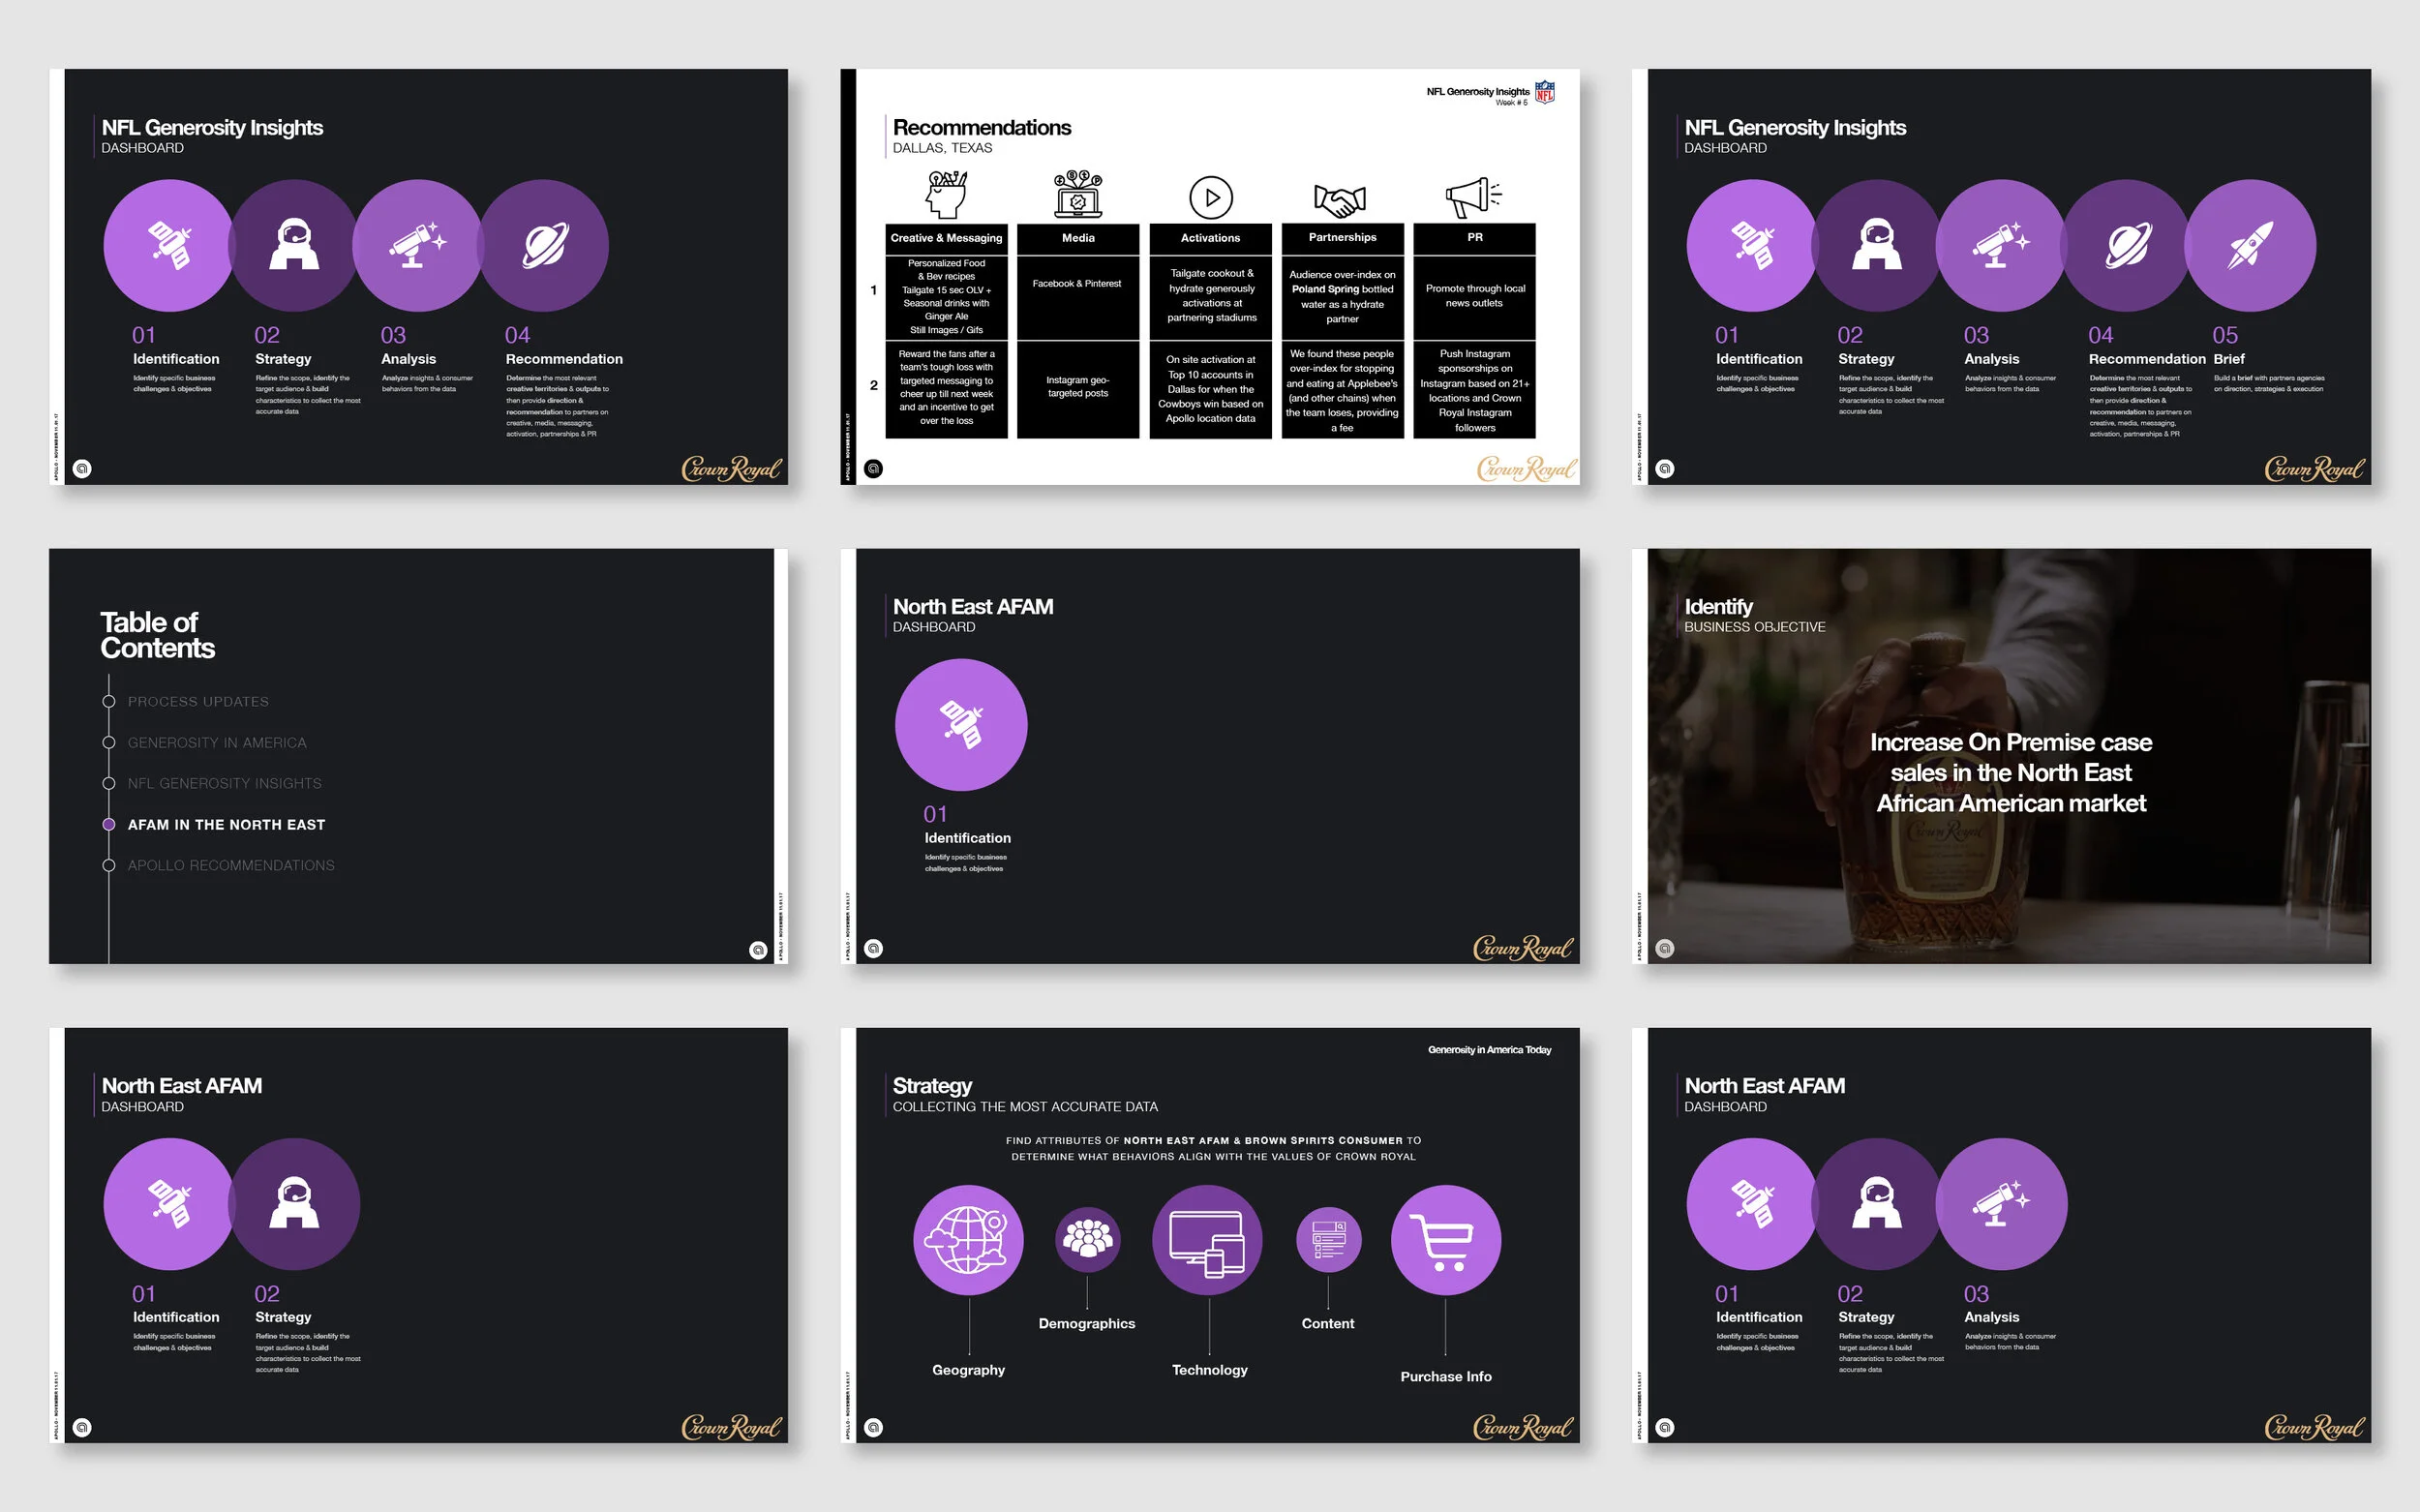Select GENEROSITY IN AMERICA in the contents list
The width and height of the screenshot is (2420, 1512).
point(217,743)
